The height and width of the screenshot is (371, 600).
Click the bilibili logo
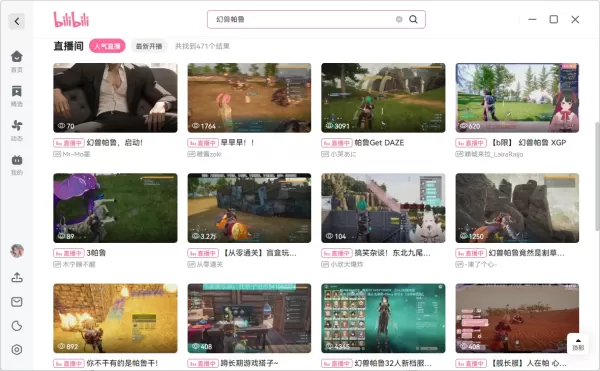click(x=71, y=20)
